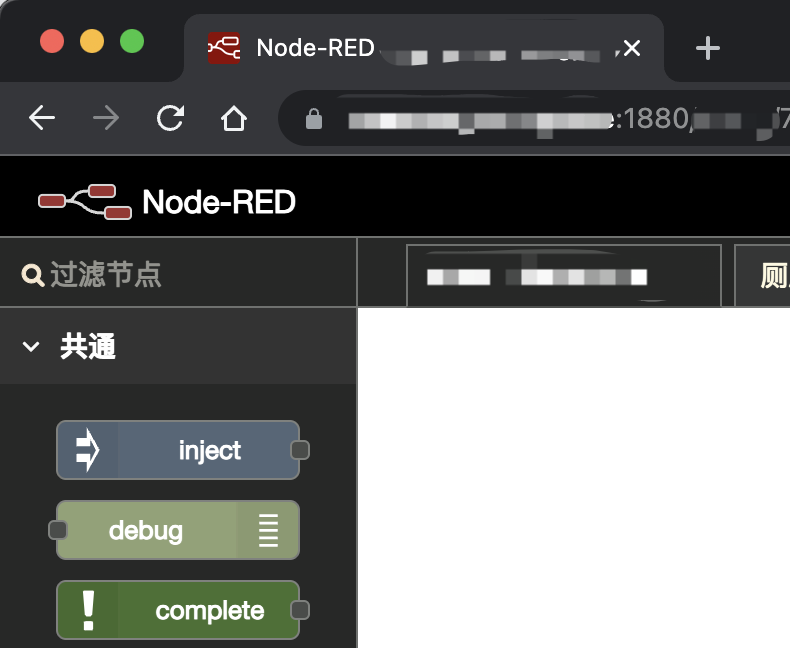Reload the current browser page

170,119
